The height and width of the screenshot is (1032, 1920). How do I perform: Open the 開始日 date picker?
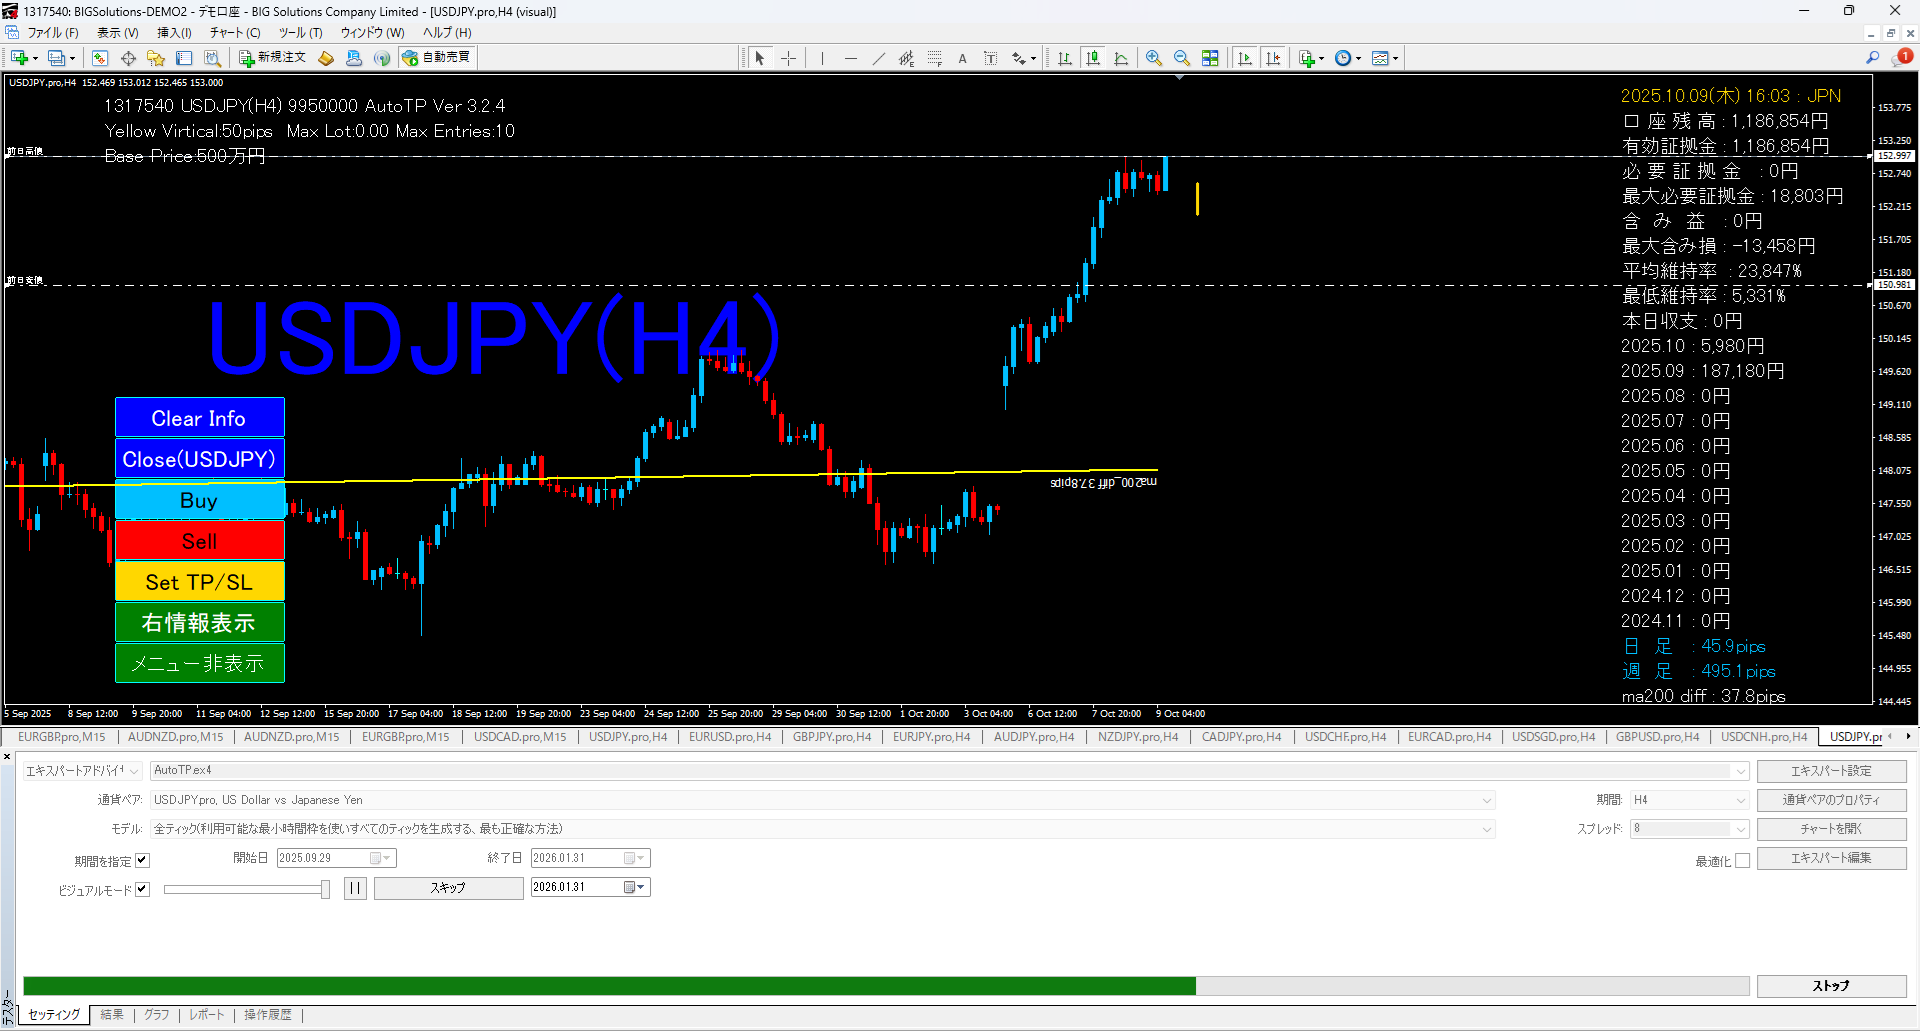[x=336, y=858]
